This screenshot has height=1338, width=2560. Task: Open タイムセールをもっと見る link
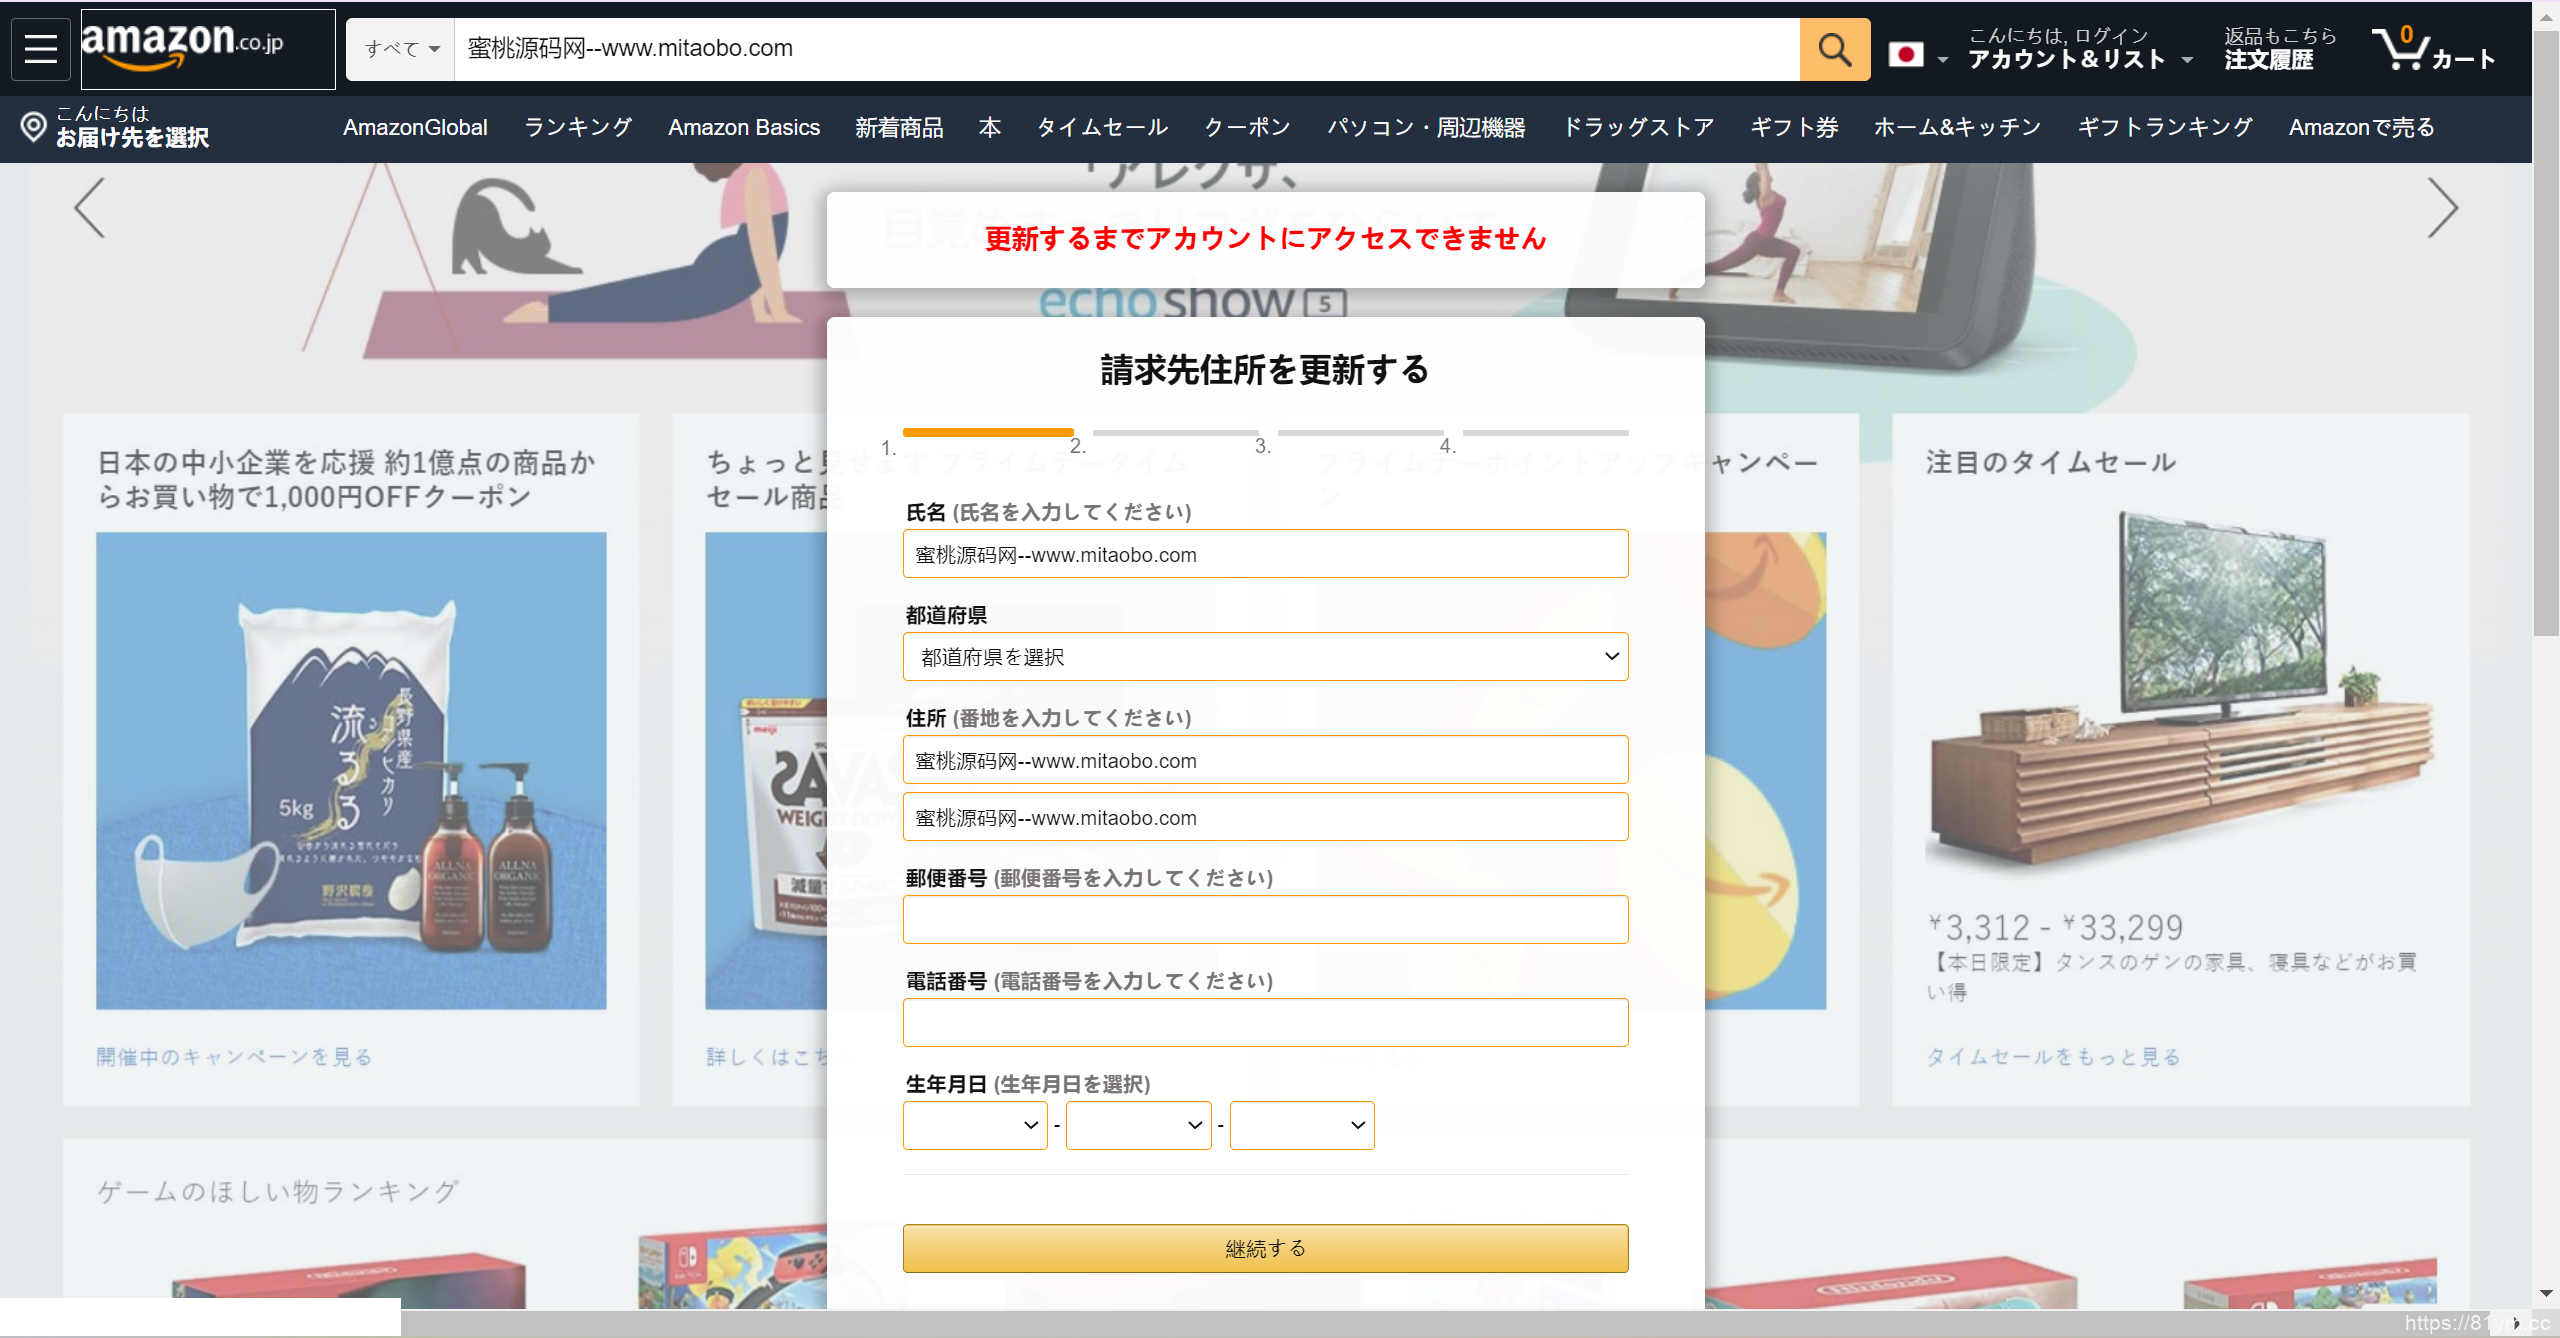coord(2052,1057)
